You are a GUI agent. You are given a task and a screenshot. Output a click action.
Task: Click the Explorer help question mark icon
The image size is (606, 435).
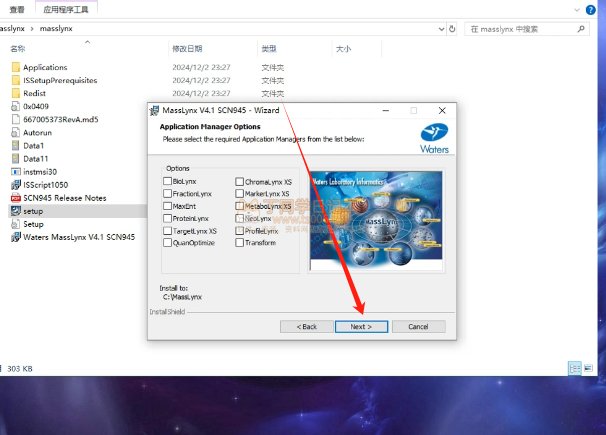[x=591, y=10]
